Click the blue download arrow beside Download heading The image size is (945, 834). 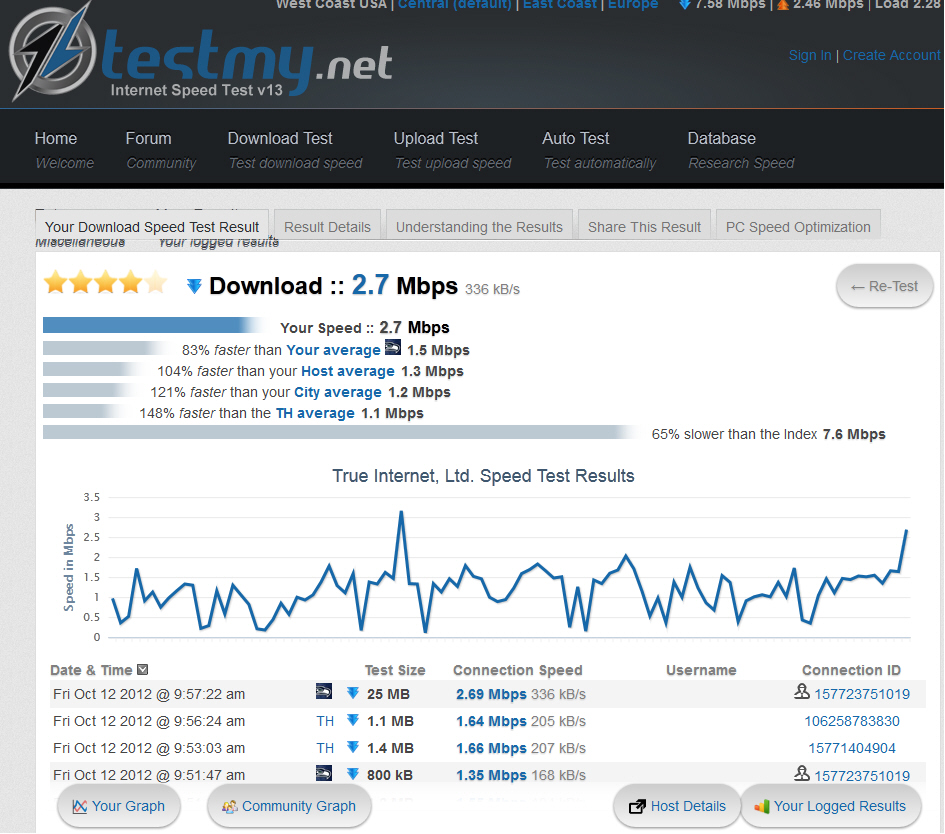coord(194,286)
